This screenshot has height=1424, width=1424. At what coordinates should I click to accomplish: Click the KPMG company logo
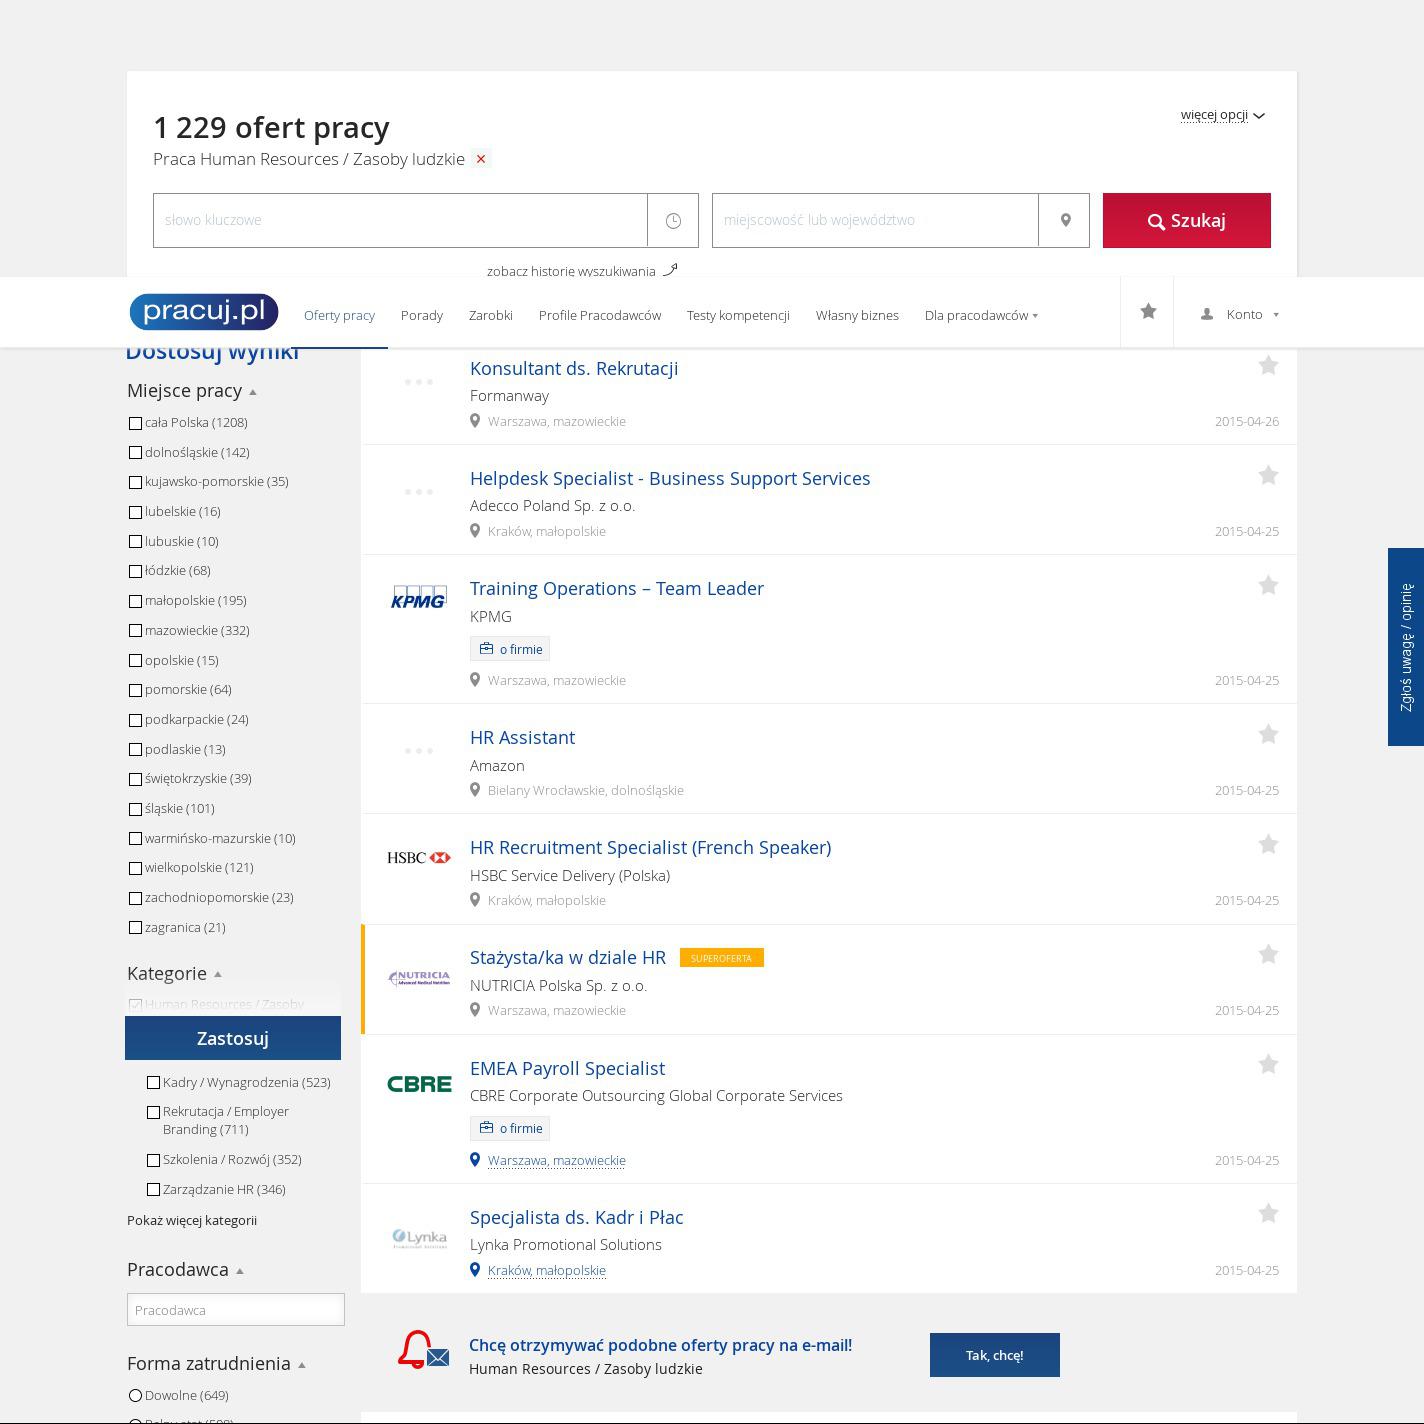tap(419, 597)
